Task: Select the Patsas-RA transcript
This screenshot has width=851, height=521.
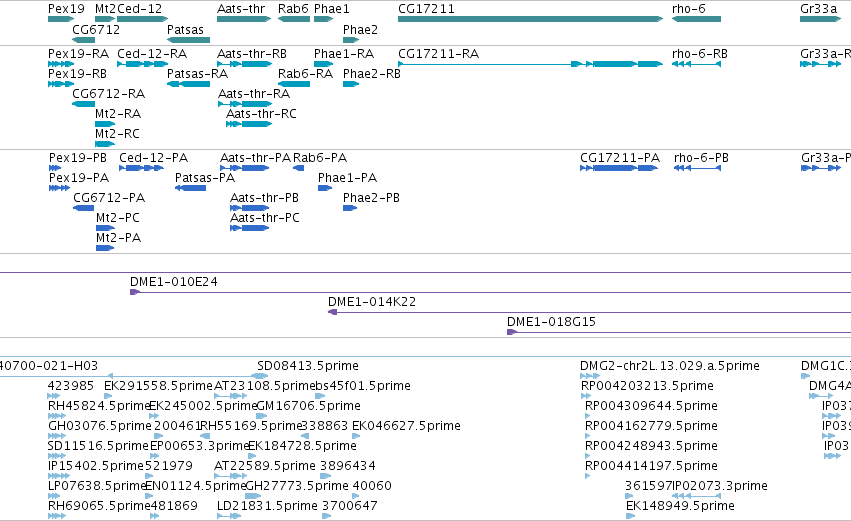Action: click(188, 84)
